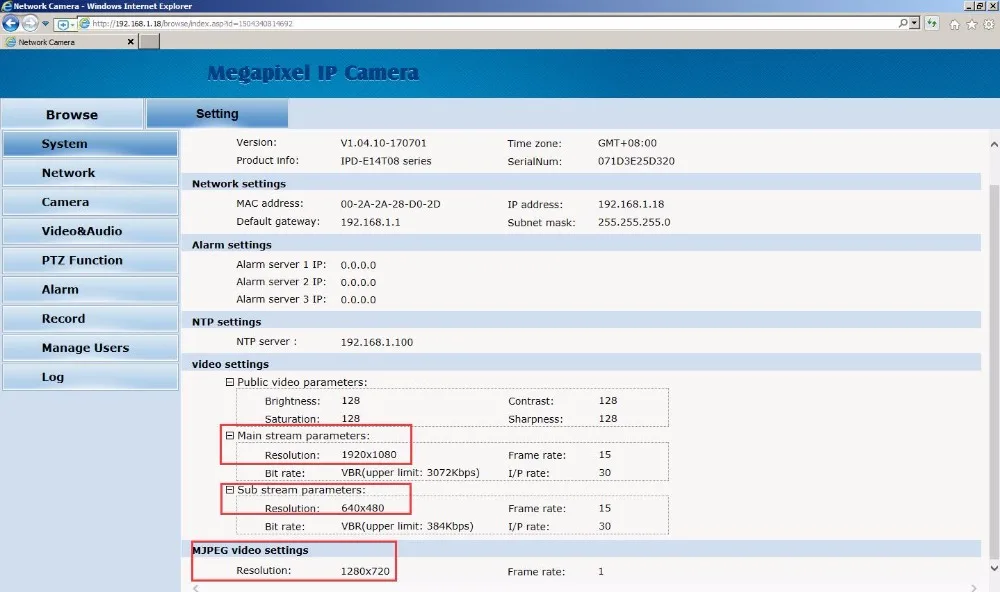The image size is (1000, 592).
Task: Open the Camera menu item
Action: (90, 202)
